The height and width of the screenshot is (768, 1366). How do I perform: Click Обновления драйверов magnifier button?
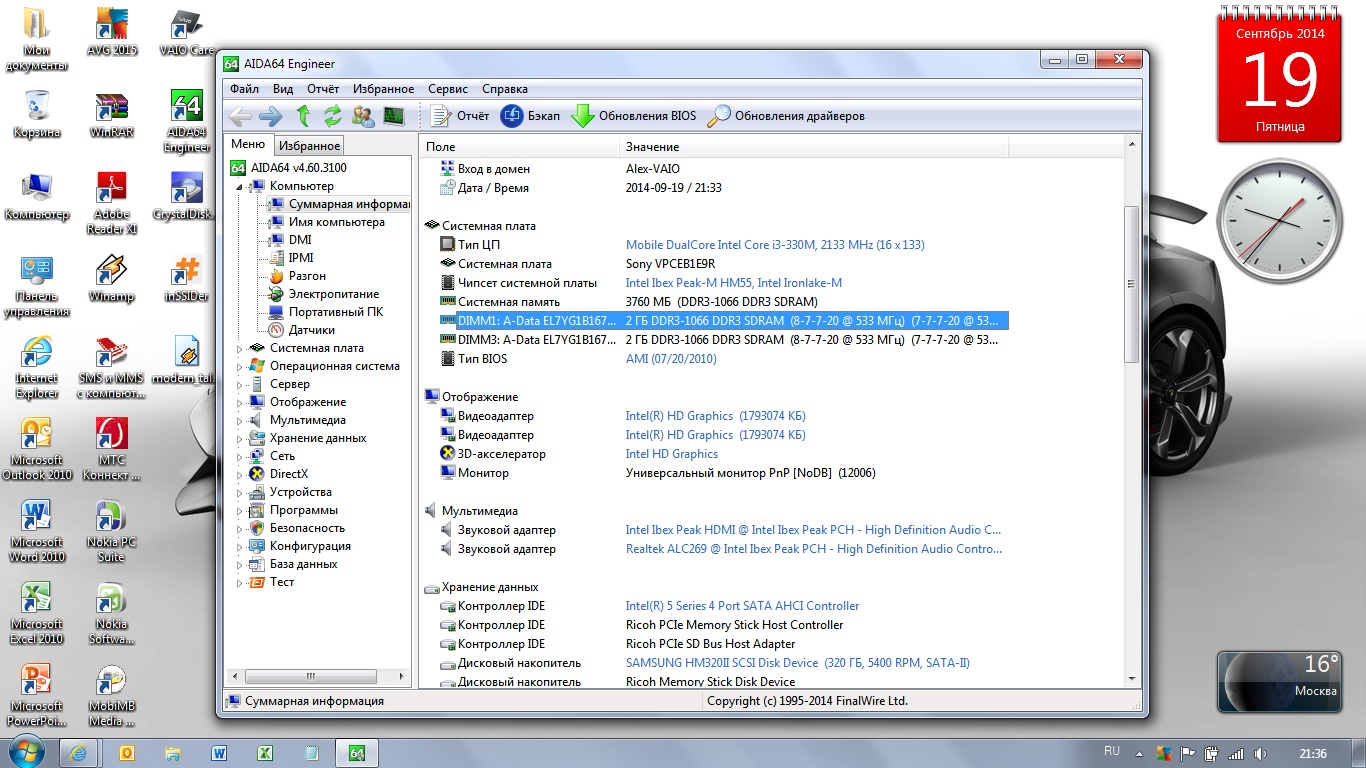(x=785, y=116)
